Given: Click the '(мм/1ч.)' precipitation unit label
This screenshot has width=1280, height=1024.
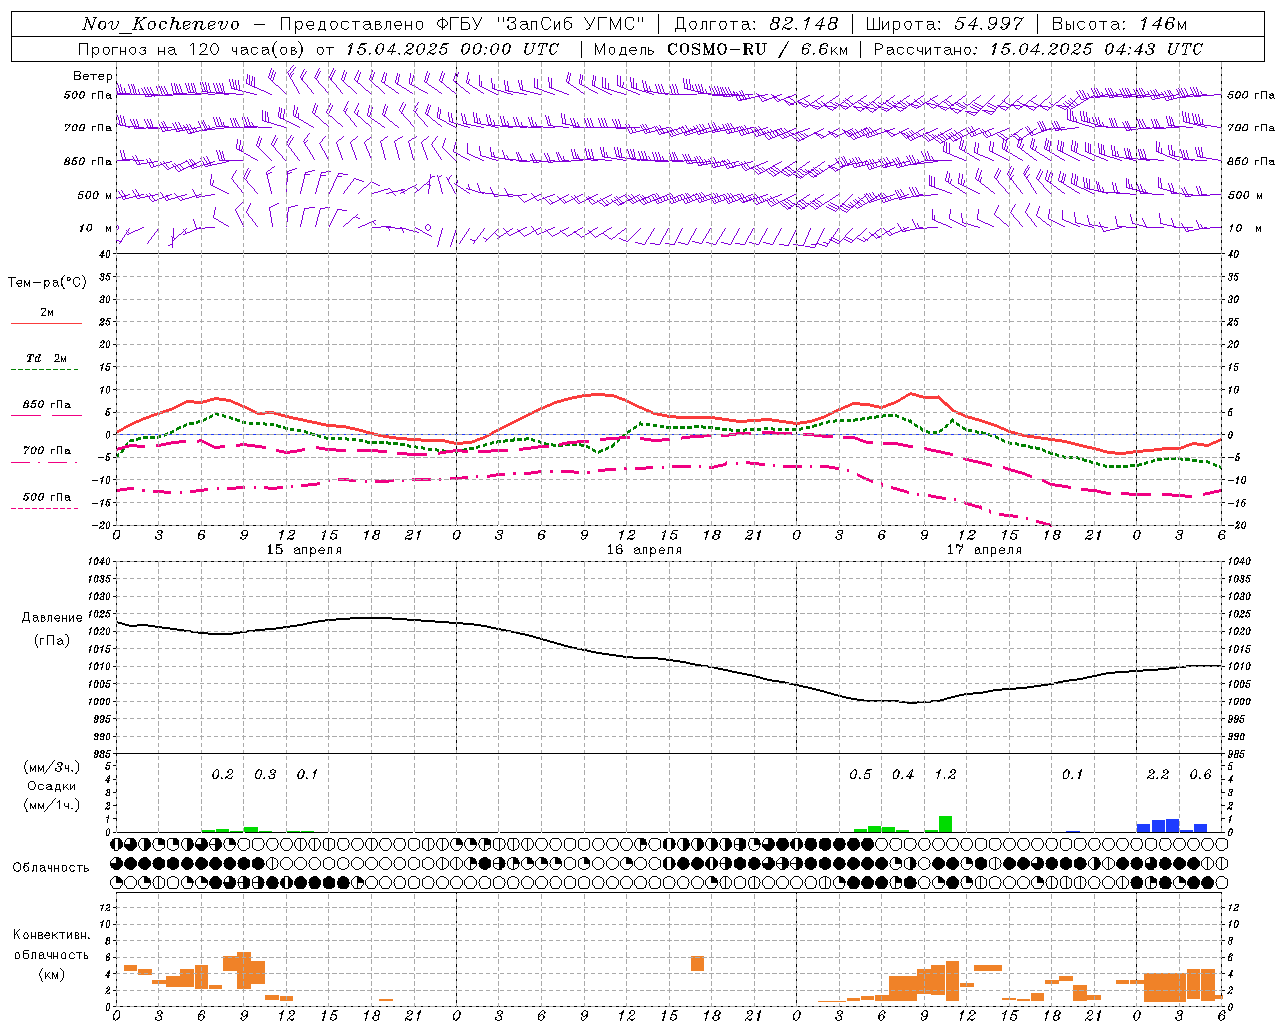Looking at the screenshot, I should point(51,805).
